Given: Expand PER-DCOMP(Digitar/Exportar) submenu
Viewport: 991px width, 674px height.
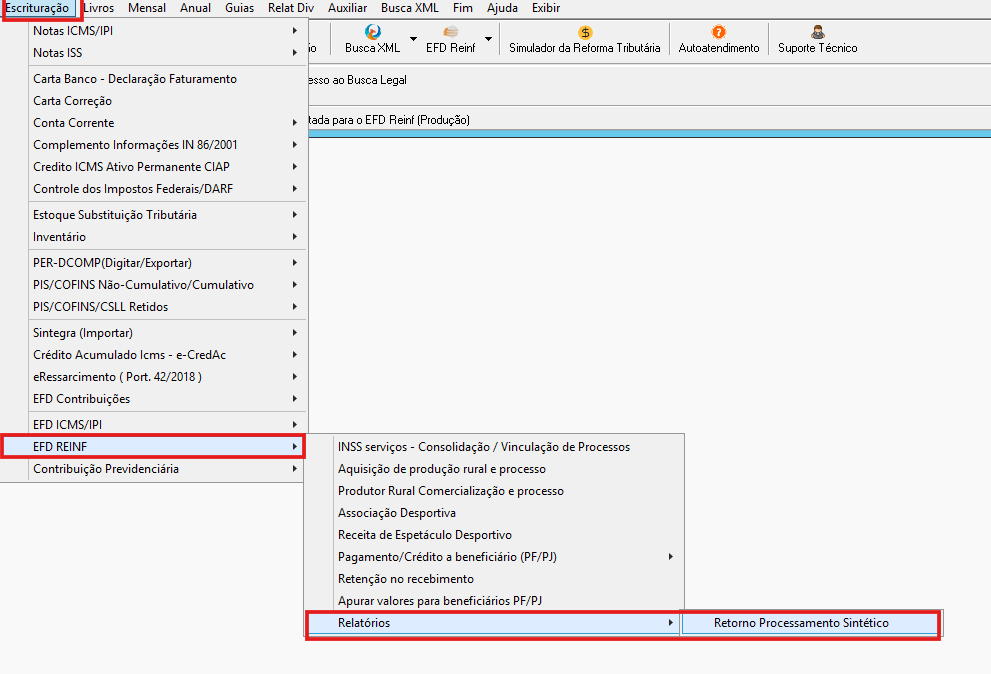Looking at the screenshot, I should (166, 263).
